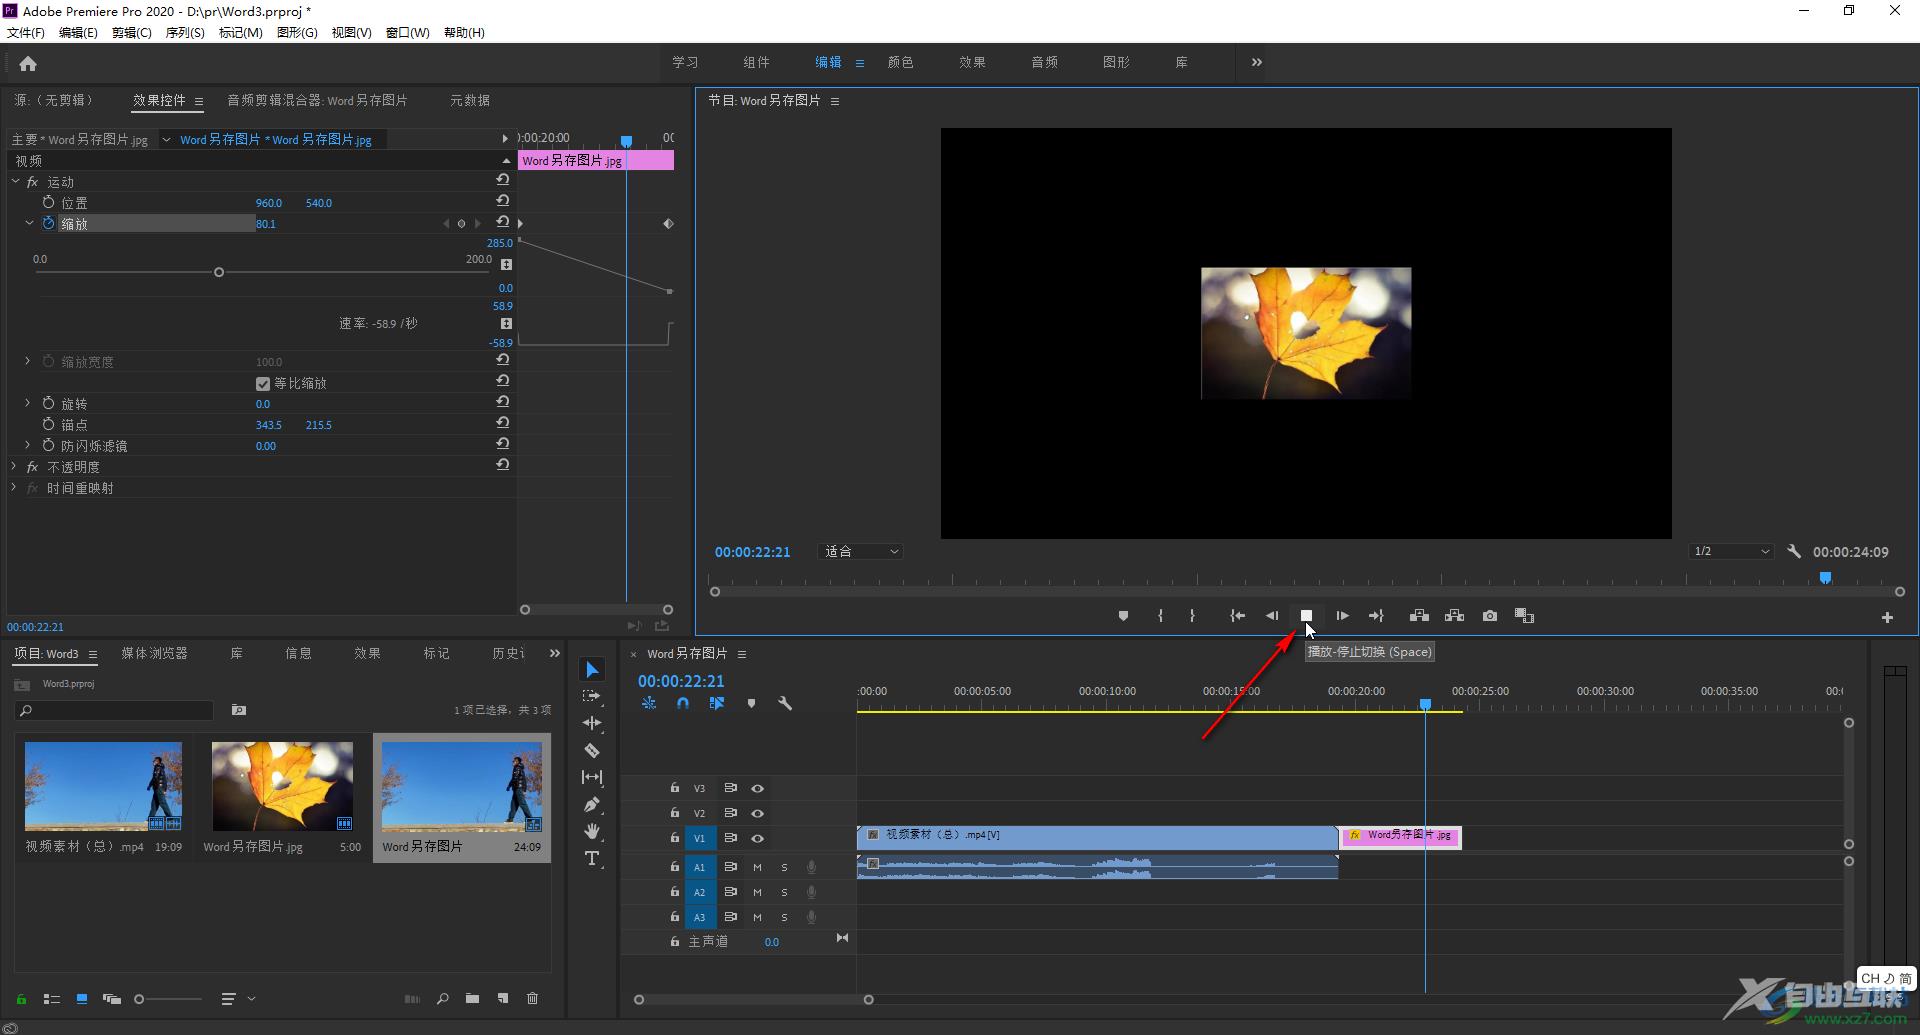Create new bin in project panel
Screen dimensions: 1920x1035
point(472,998)
